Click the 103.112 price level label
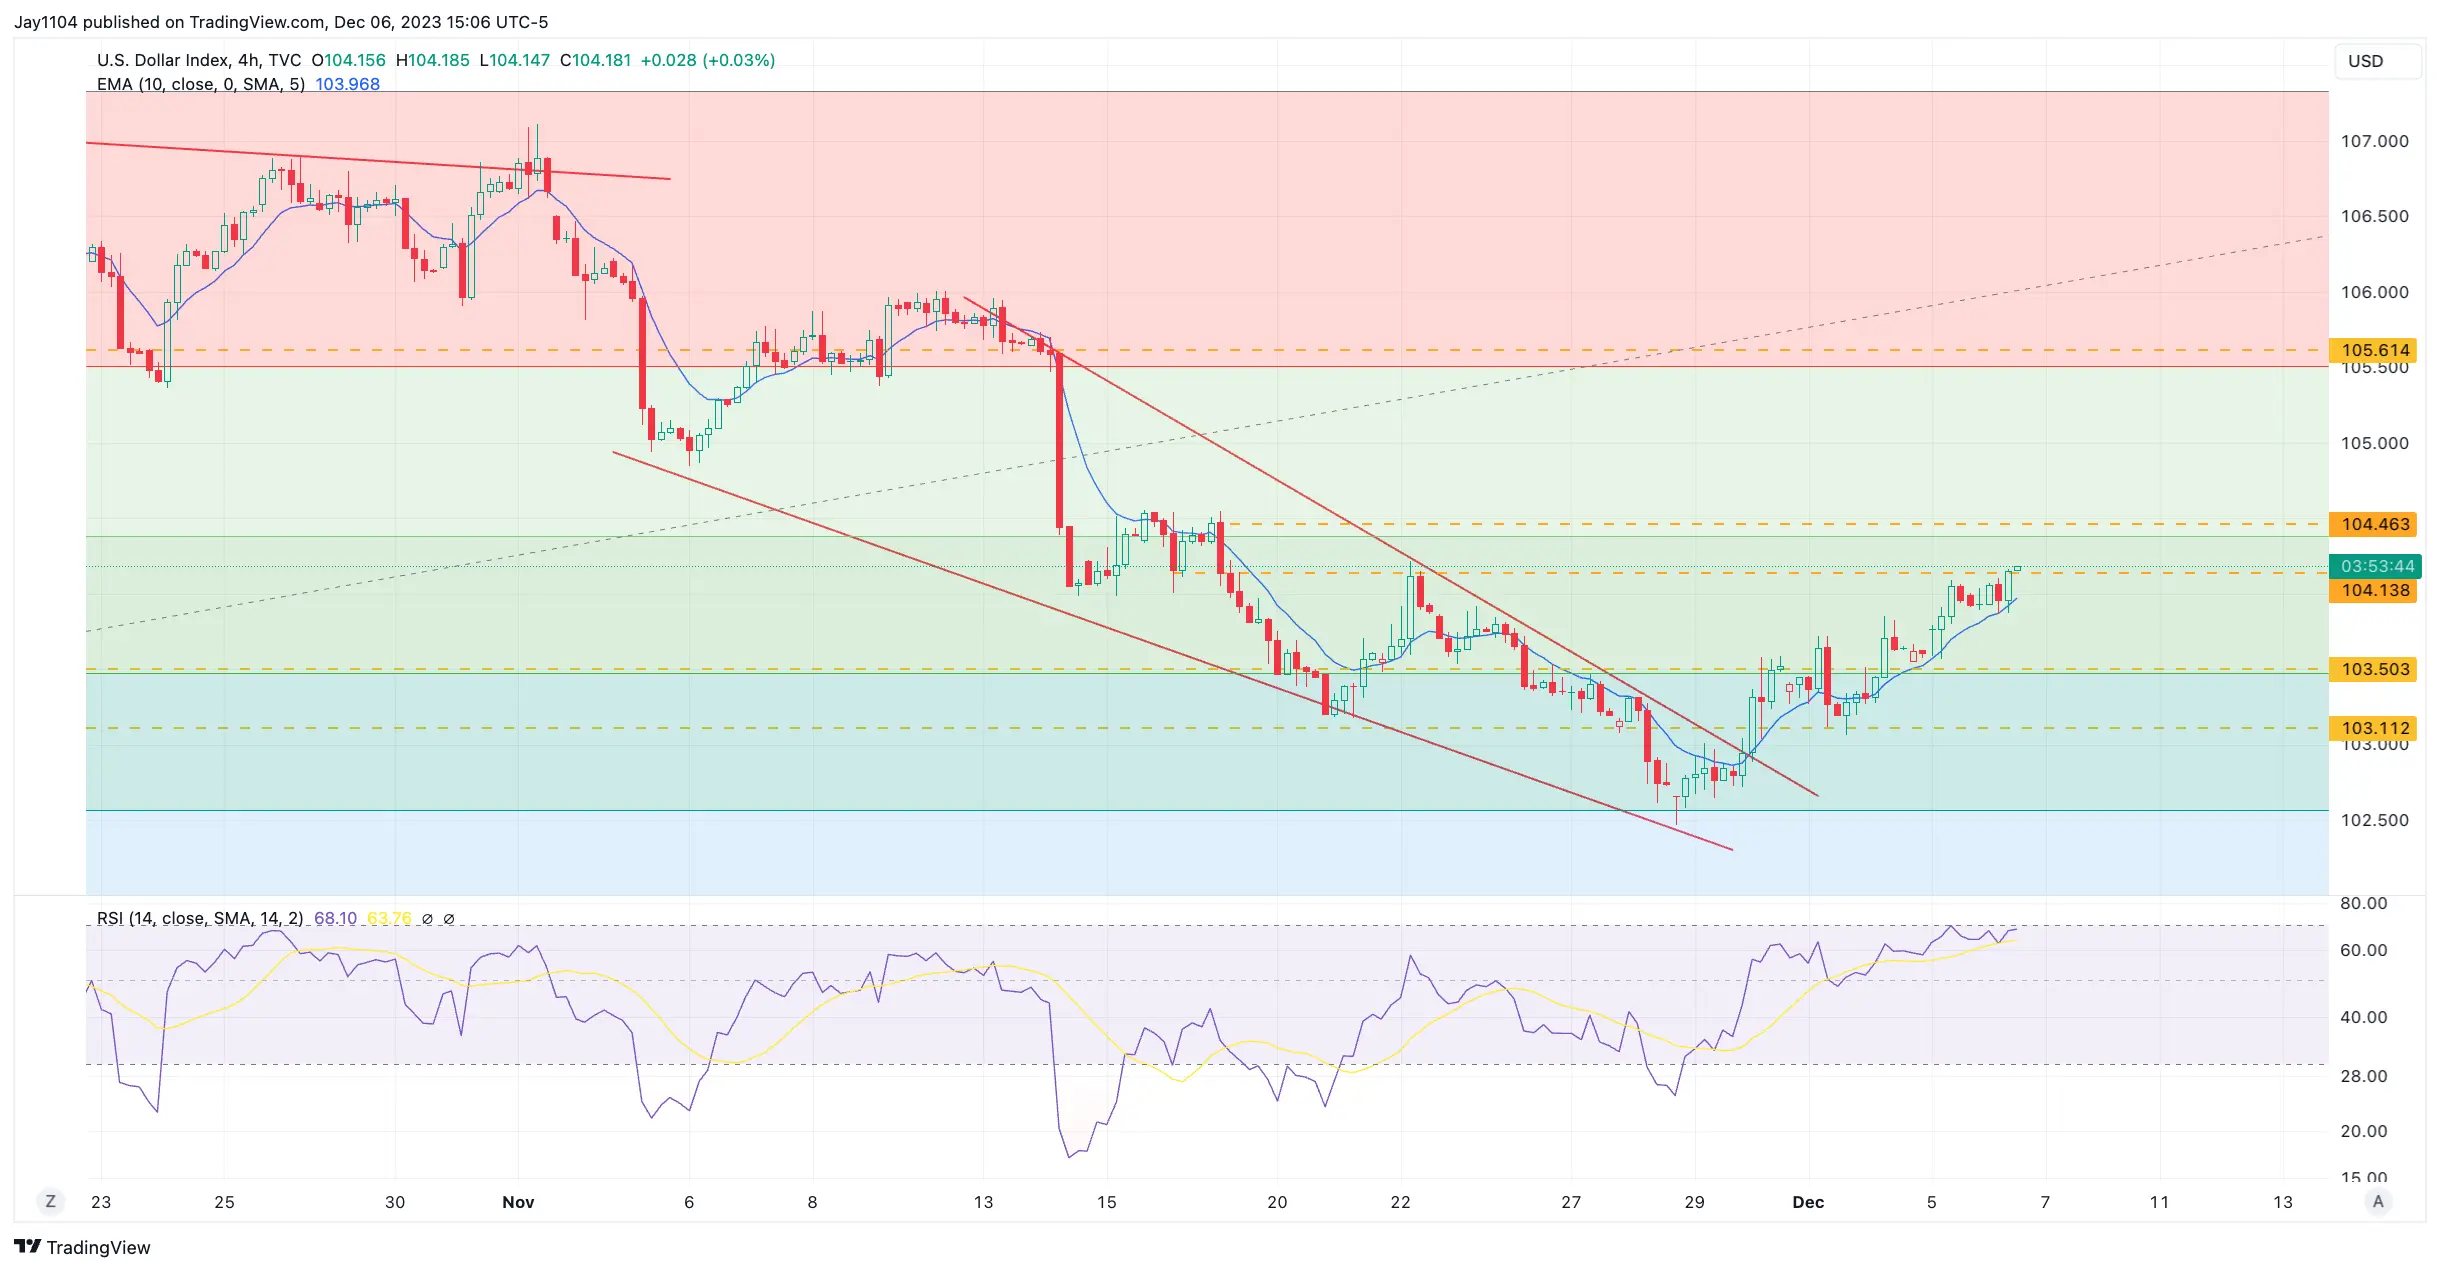Viewport: 2440px width, 1271px height. click(x=2373, y=728)
